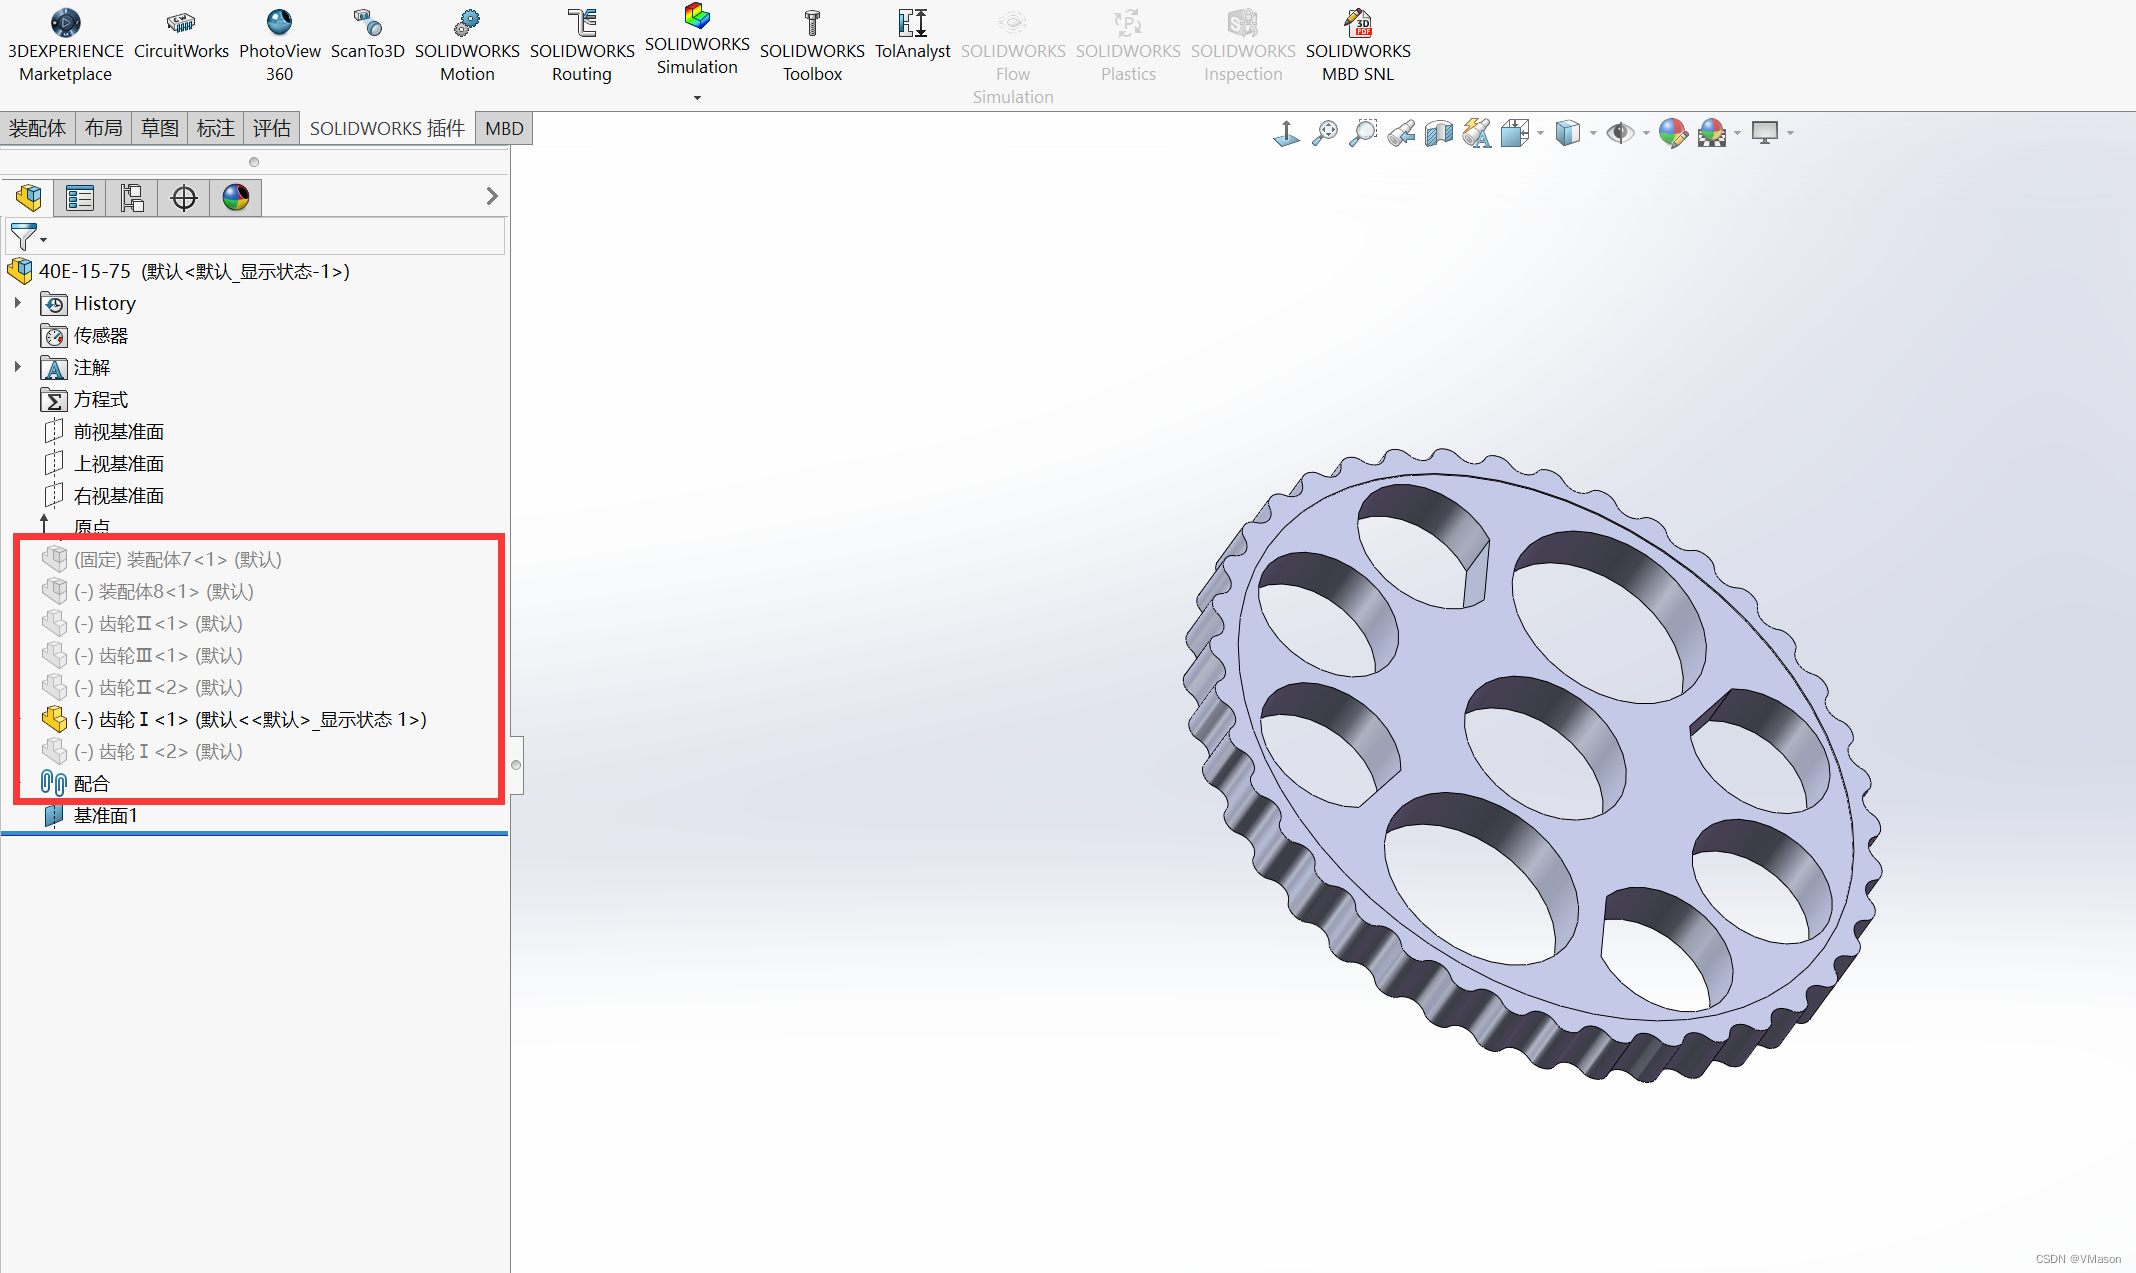Click the feature tree filter funnel
This screenshot has width=2136, height=1273.
22,237
